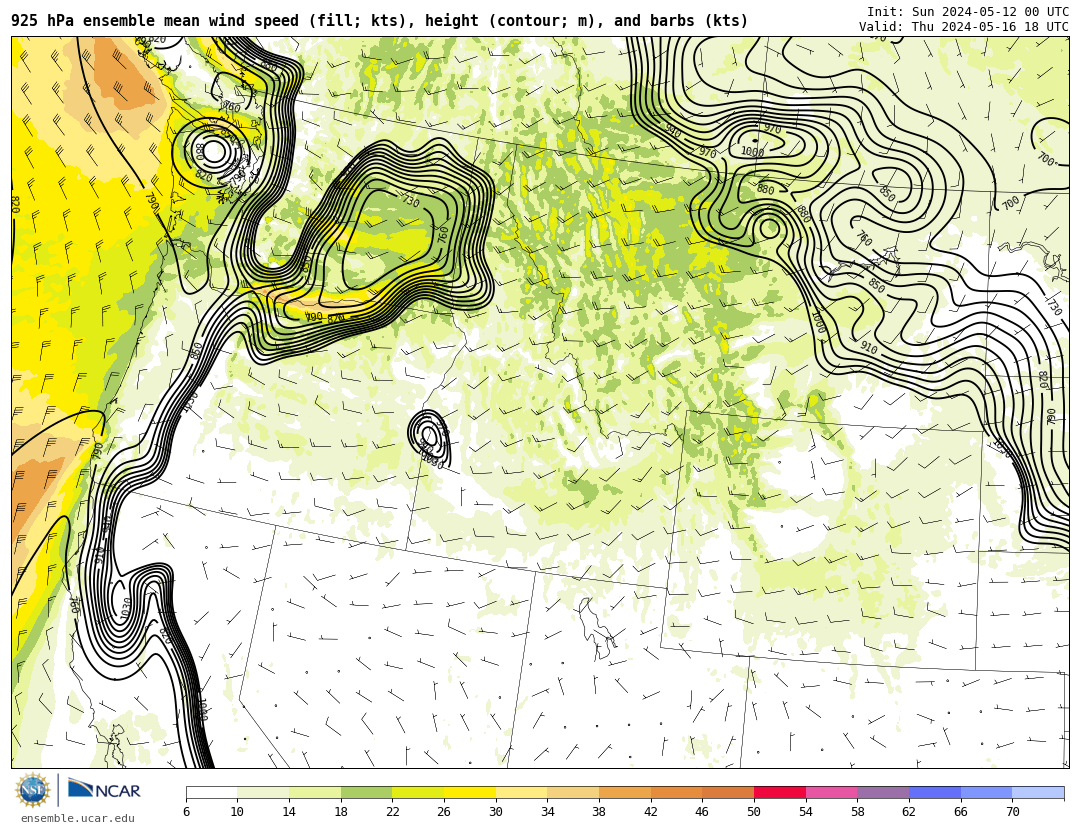Click the colorbar tick label '66'
The height and width of the screenshot is (831, 1080).
[x=960, y=812]
